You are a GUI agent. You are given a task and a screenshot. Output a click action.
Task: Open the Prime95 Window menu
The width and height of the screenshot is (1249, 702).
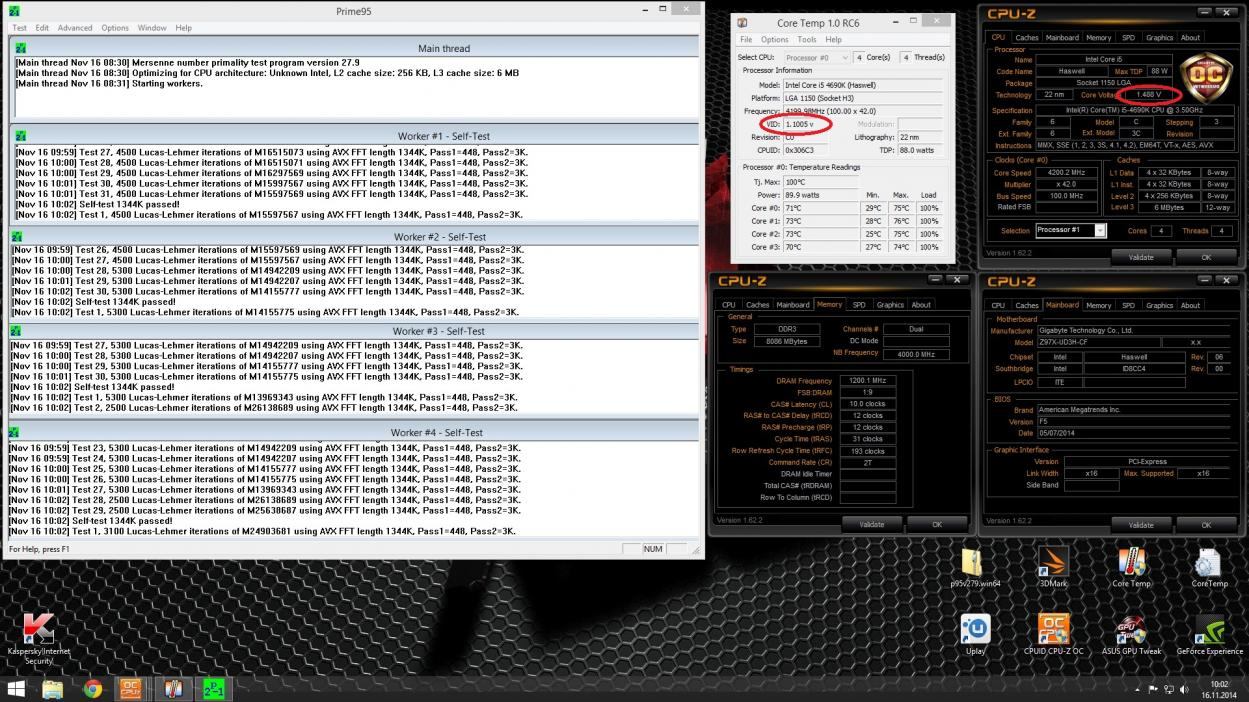pyautogui.click(x=152, y=28)
